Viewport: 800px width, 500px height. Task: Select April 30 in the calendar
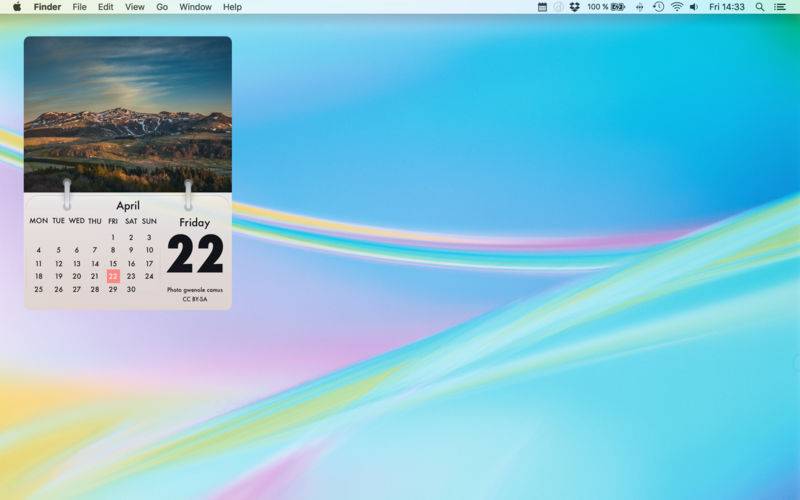[131, 289]
